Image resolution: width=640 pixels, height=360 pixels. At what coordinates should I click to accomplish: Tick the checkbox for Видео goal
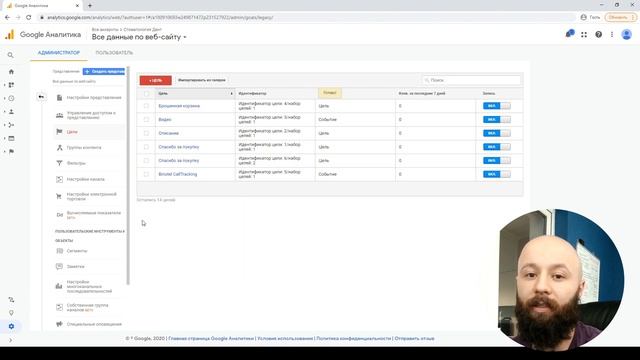146,120
